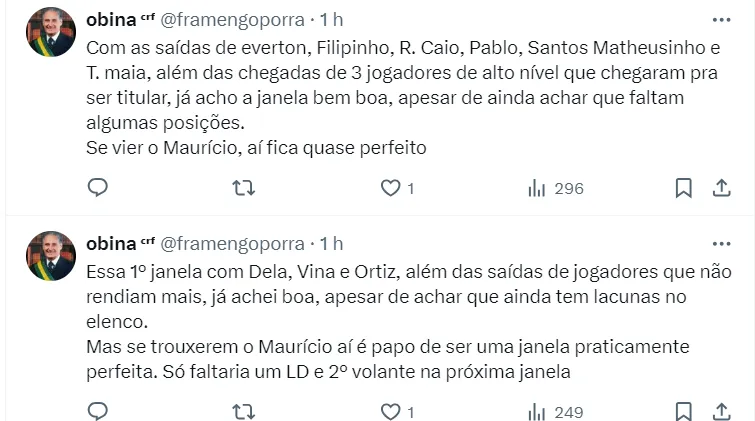Open the first tweet's 1 h timestamp
Image resolution: width=755 pixels, height=421 pixels.
331,19
